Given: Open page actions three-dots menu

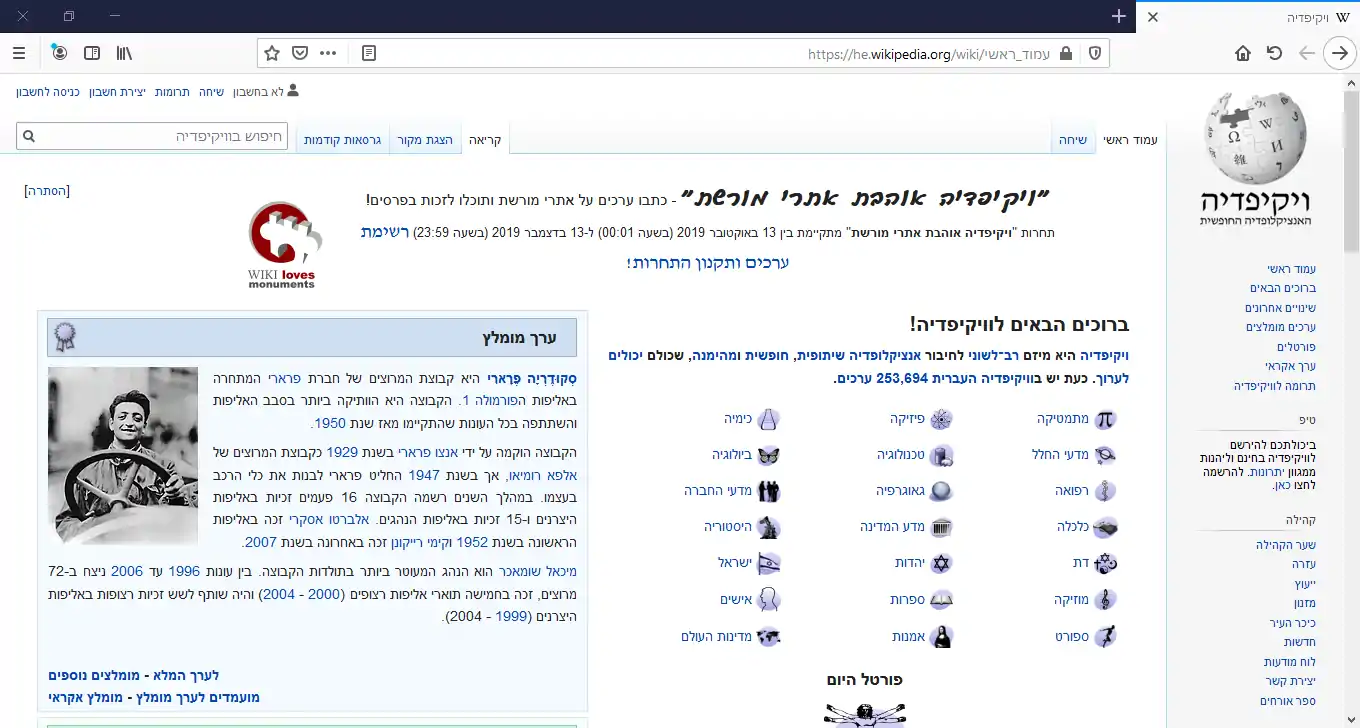Looking at the screenshot, I should (x=328, y=53).
